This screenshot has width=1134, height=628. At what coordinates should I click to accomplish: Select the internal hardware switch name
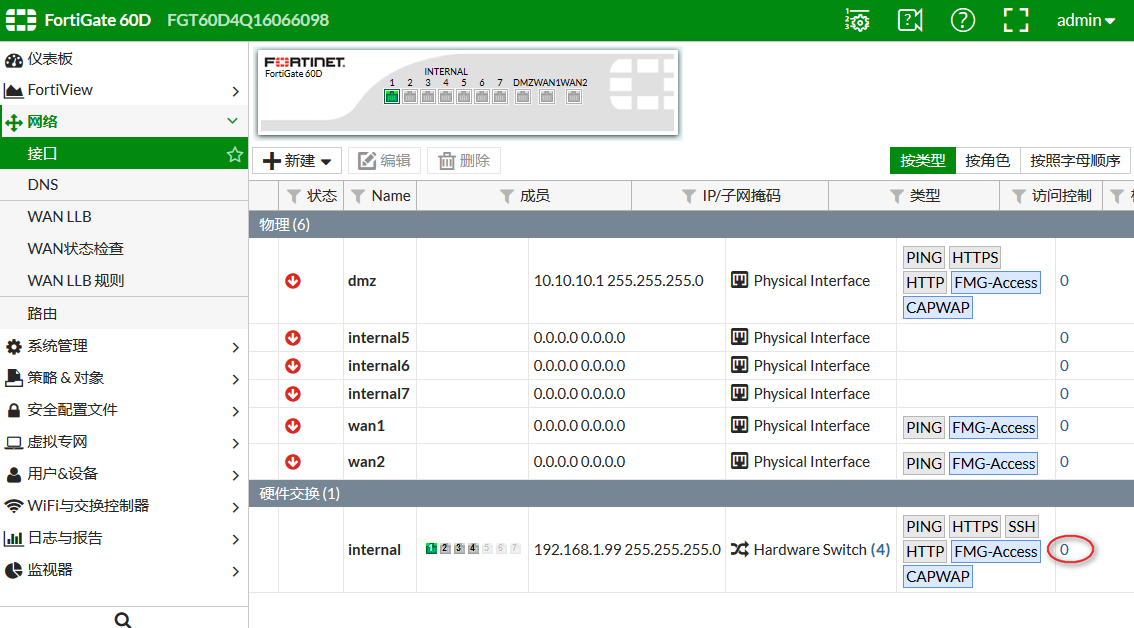(x=374, y=550)
